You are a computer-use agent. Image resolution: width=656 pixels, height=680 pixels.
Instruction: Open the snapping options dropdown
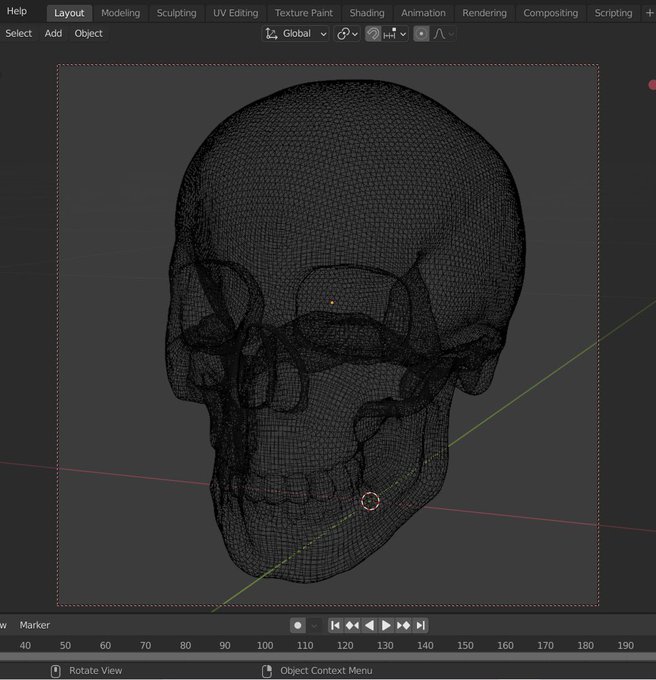(x=395, y=33)
